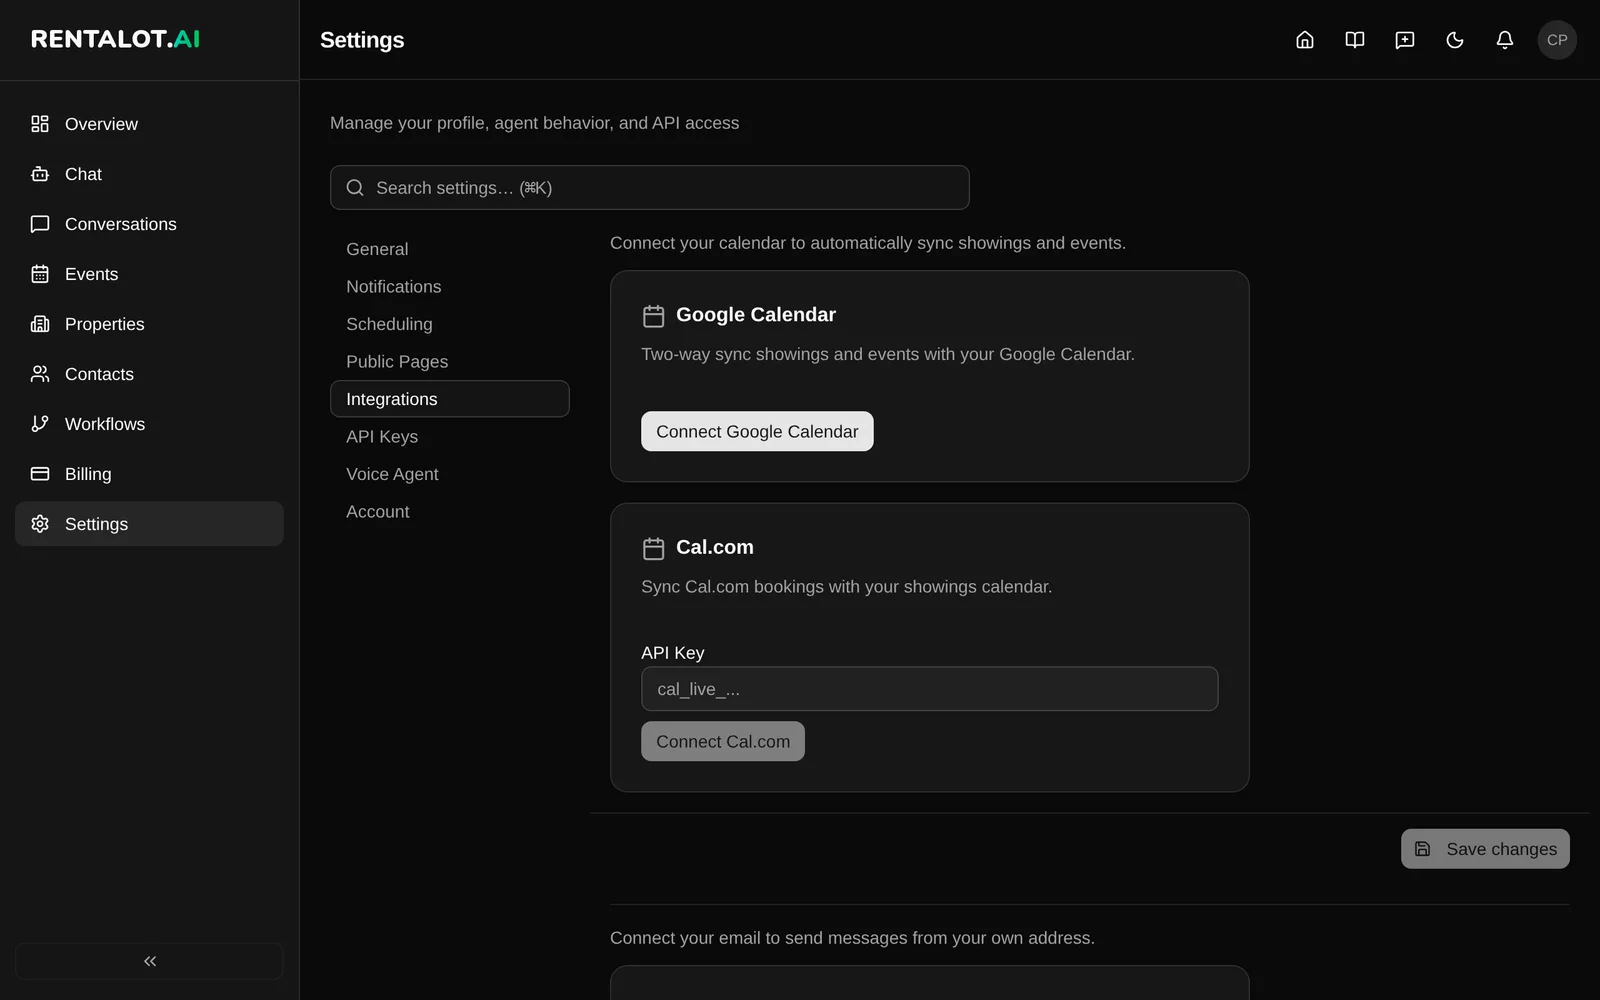Click the calendar icon beside Google Calendar

[653, 316]
